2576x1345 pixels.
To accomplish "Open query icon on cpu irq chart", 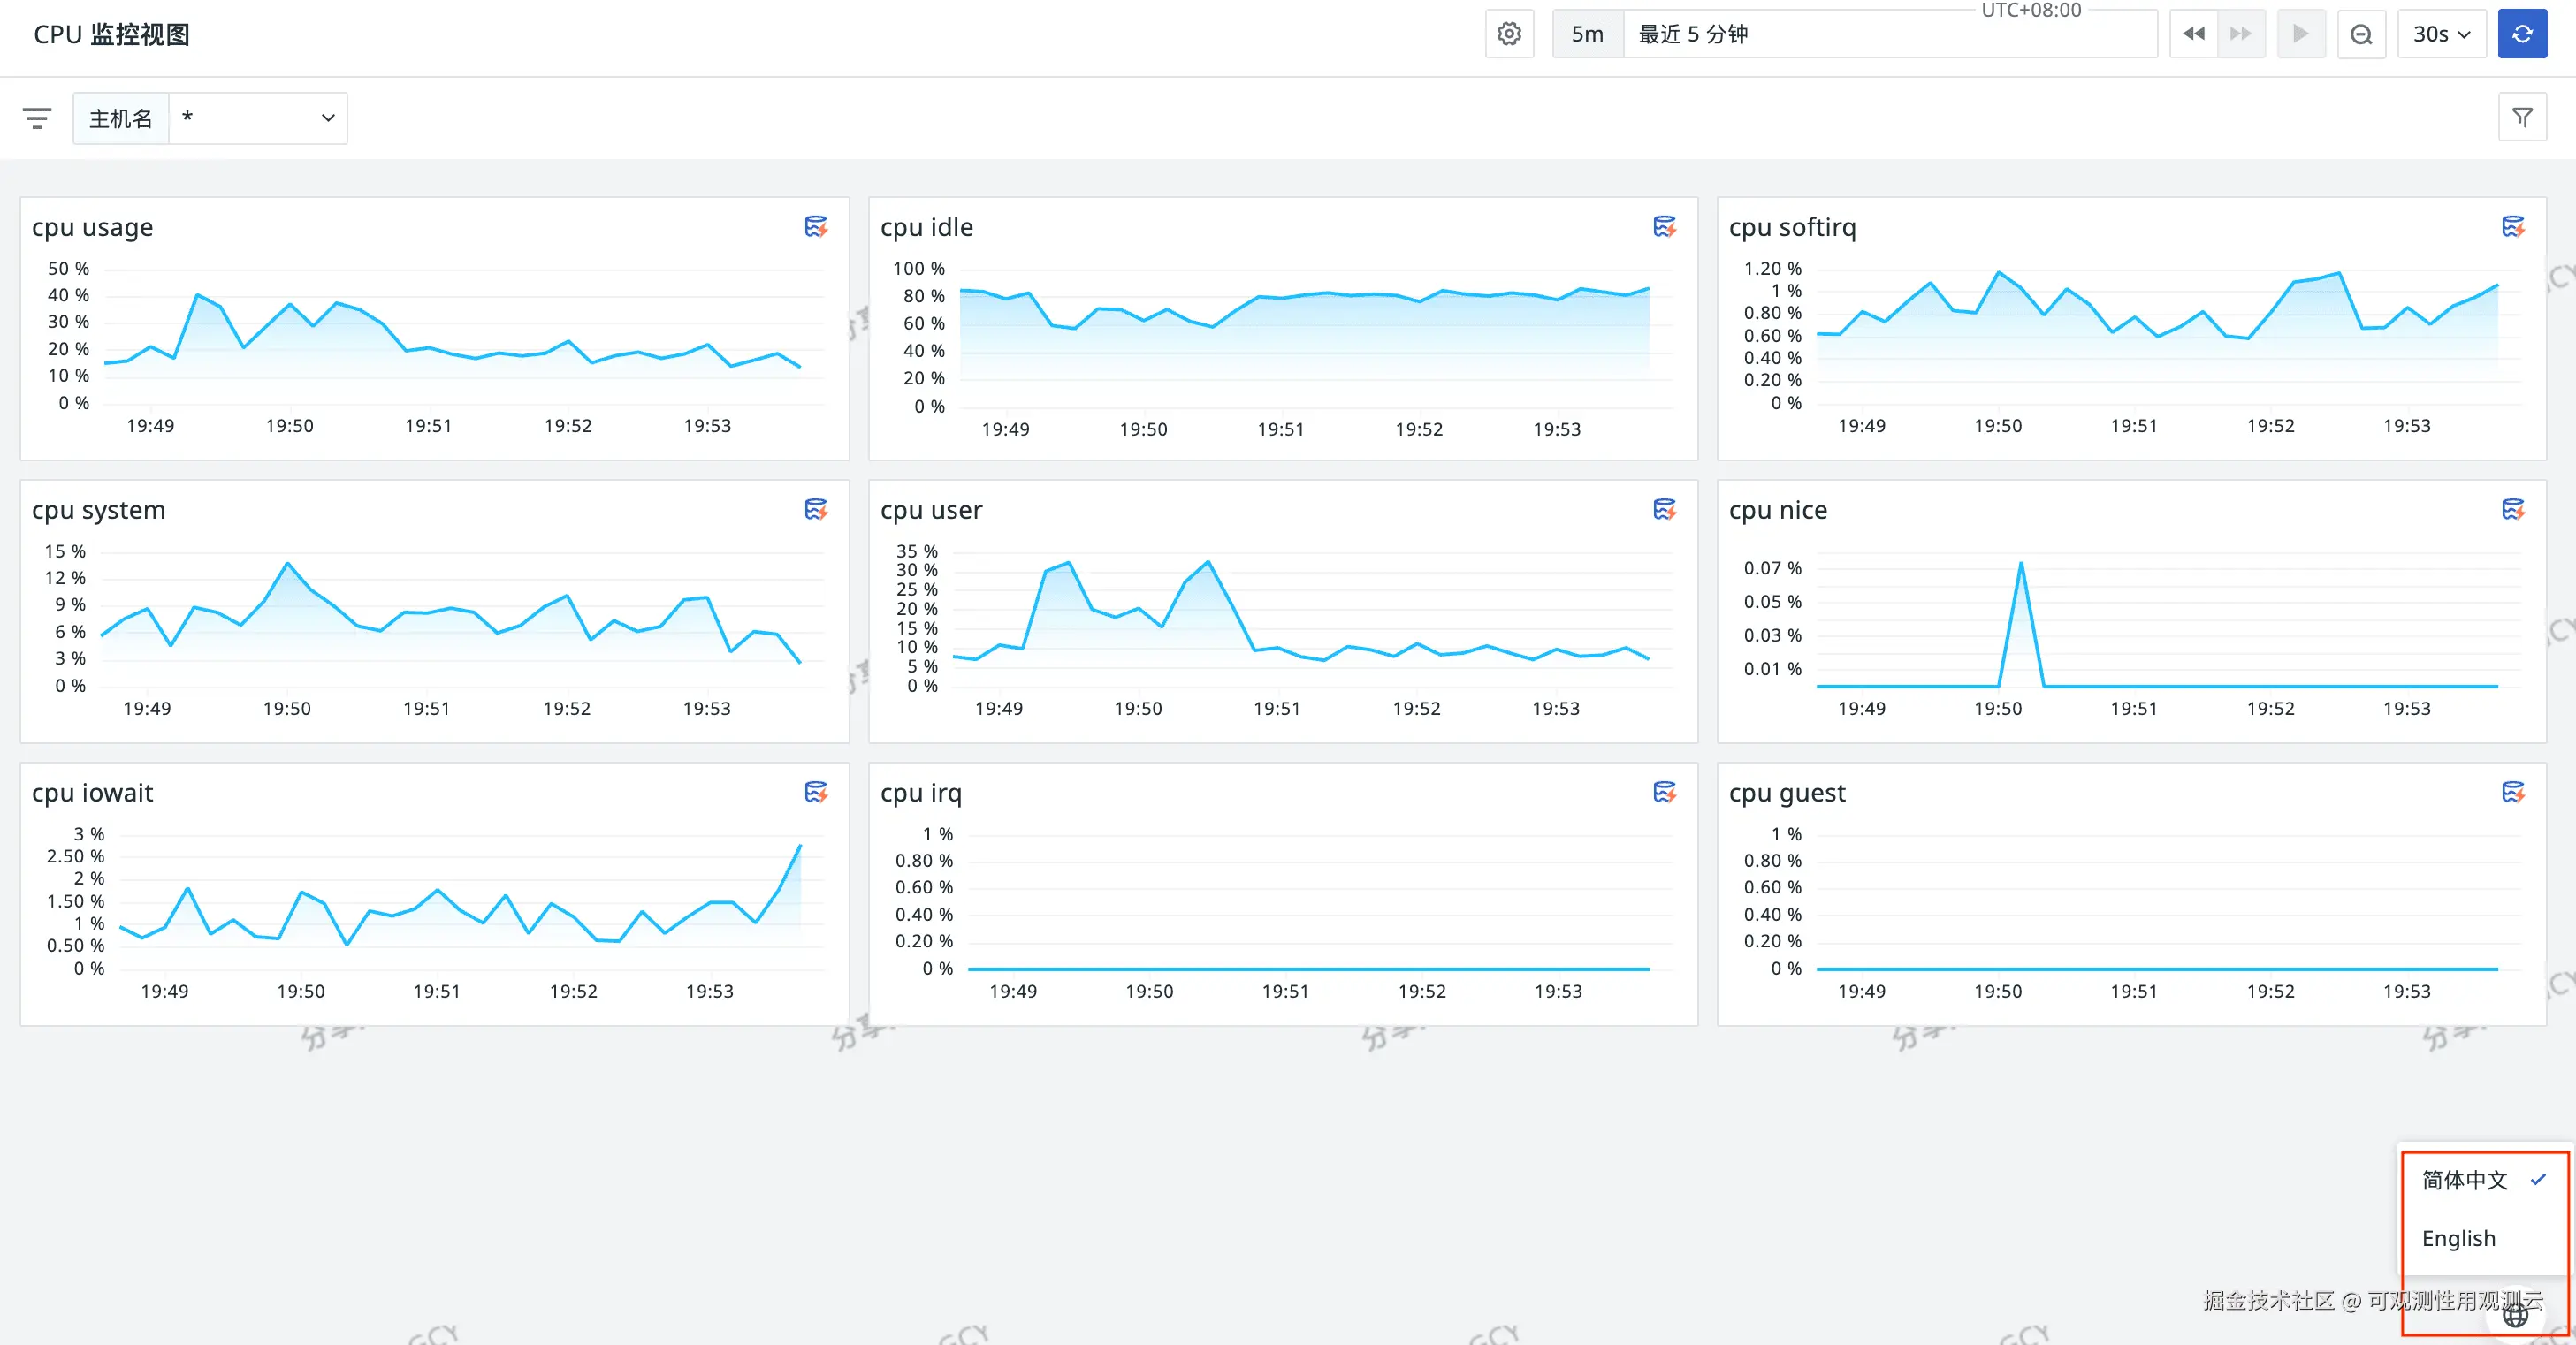I will (x=1664, y=792).
